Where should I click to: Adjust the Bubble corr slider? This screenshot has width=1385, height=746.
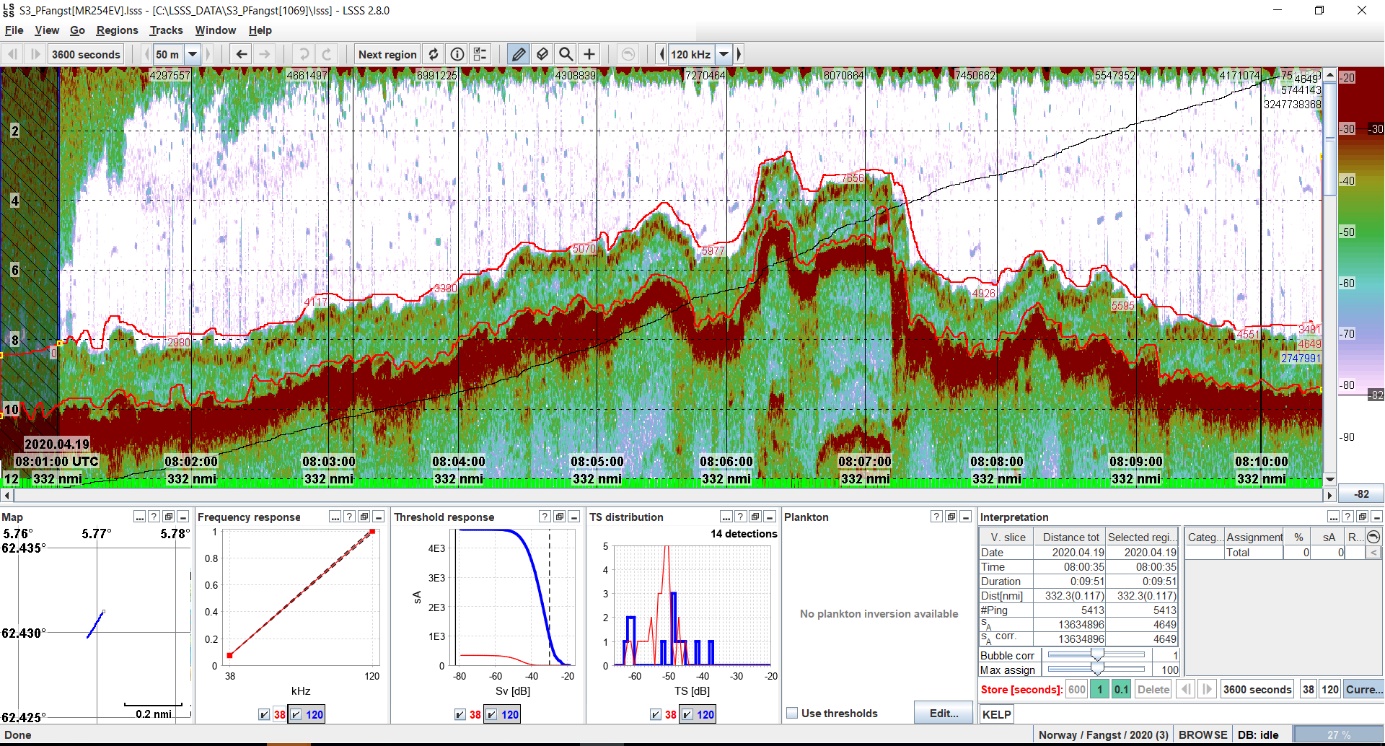point(1097,654)
